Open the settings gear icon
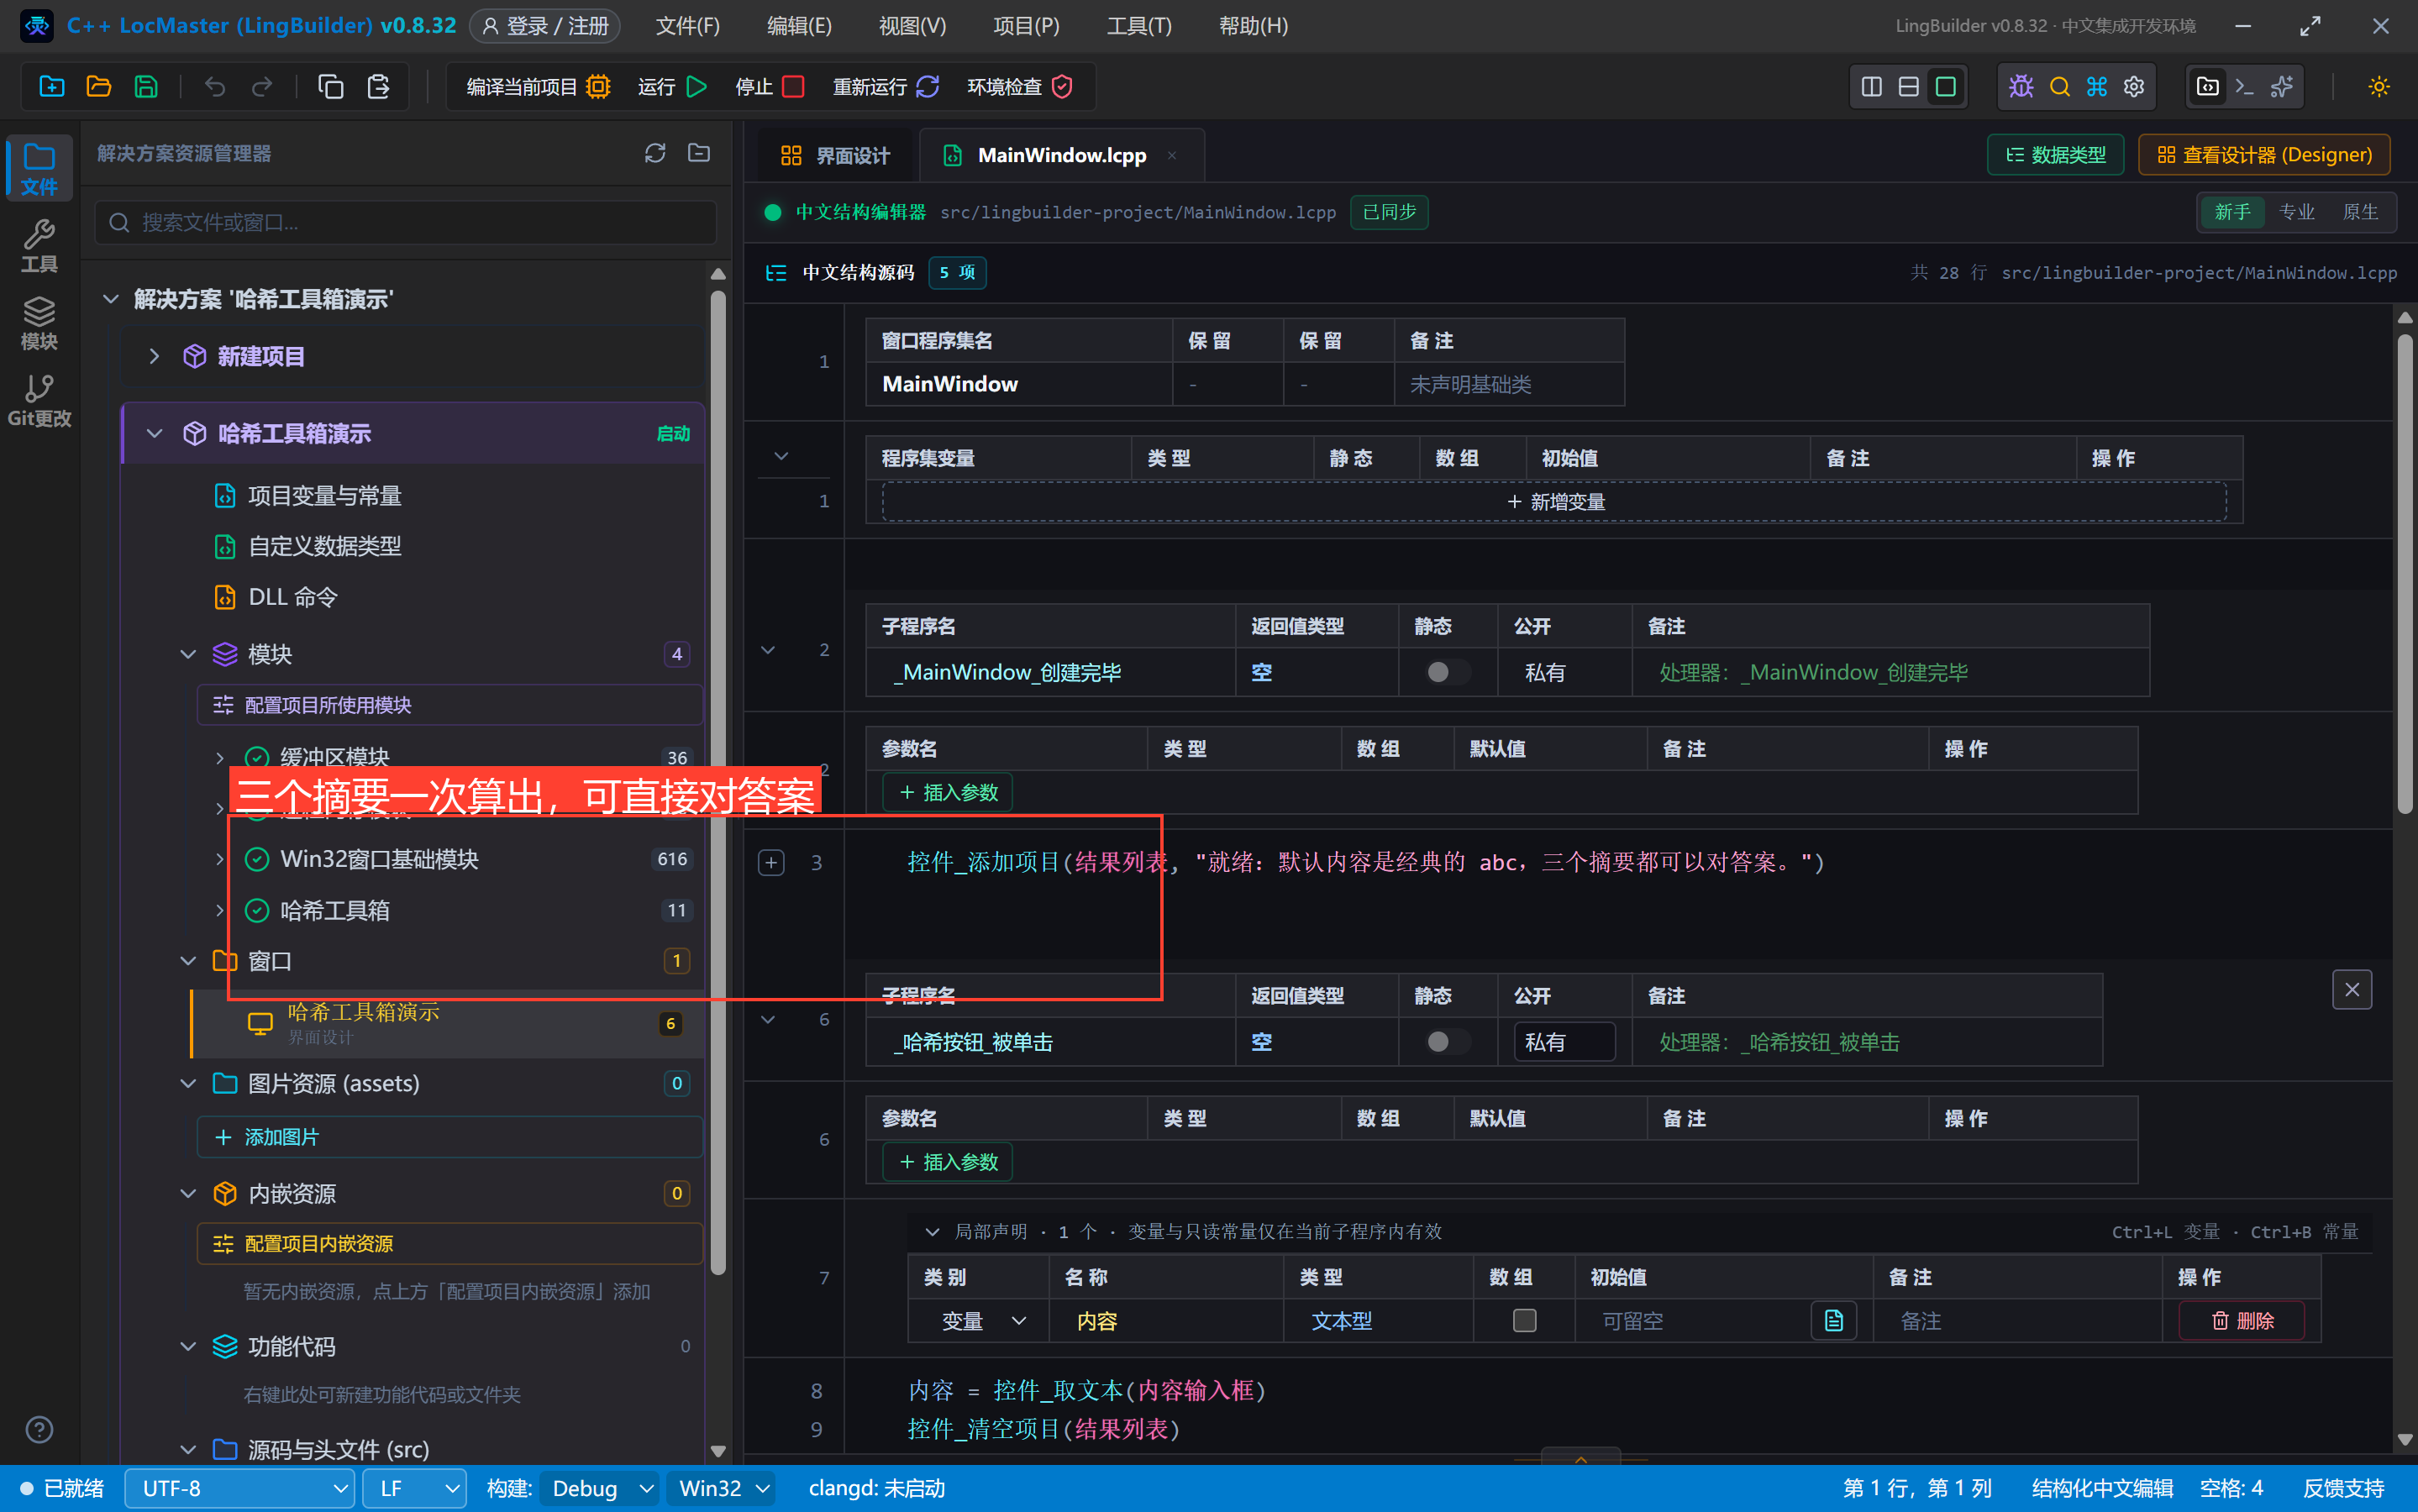Screen dimensions: 2418x1512 2134,87
